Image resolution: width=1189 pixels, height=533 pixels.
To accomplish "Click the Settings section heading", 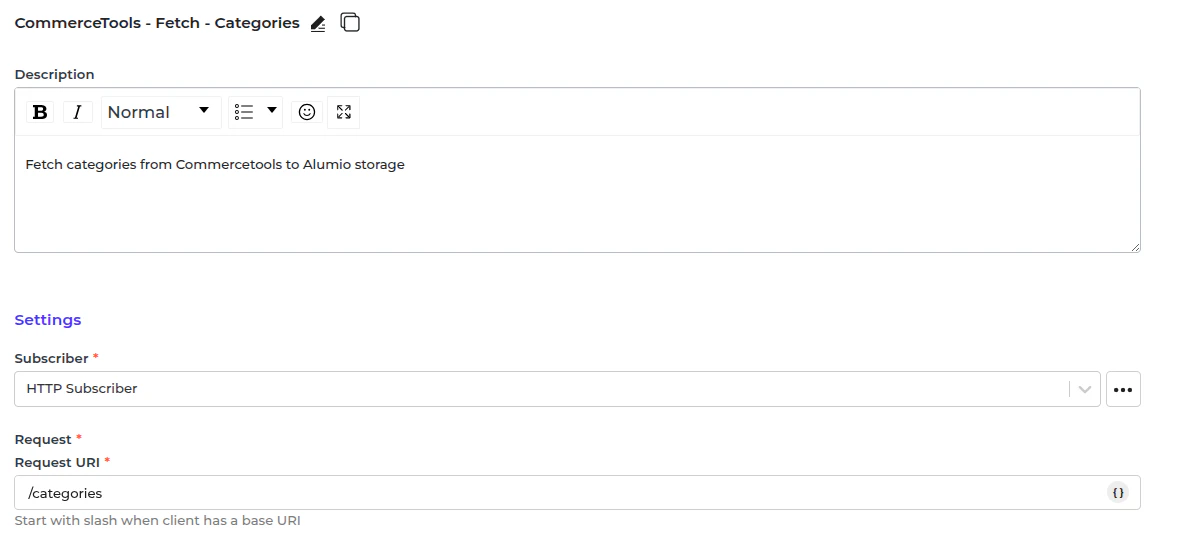I will [48, 320].
